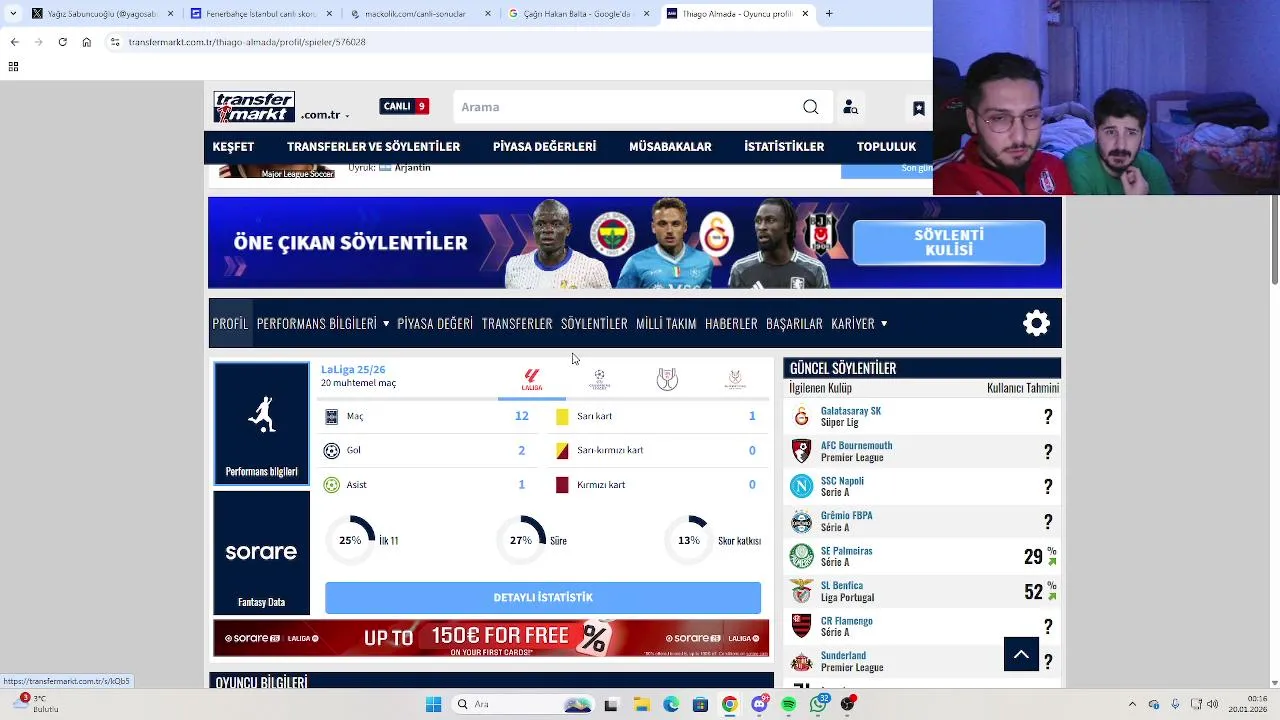This screenshot has width=1280, height=720.
Task: Click the scroll-to-top arrow button
Action: tap(1021, 654)
